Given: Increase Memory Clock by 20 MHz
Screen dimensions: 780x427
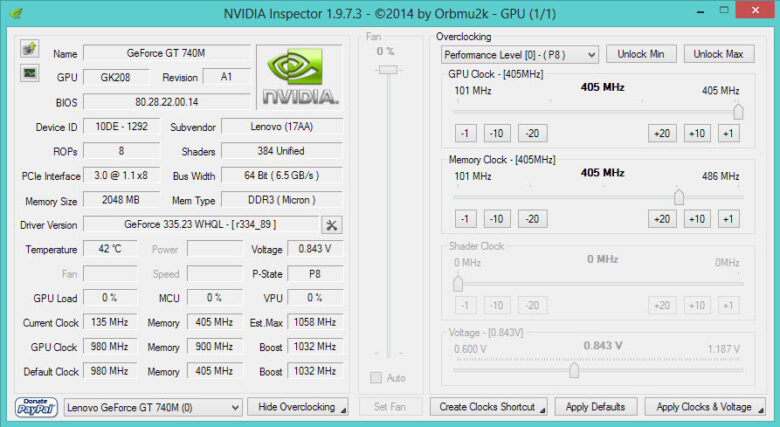Looking at the screenshot, I should (662, 219).
